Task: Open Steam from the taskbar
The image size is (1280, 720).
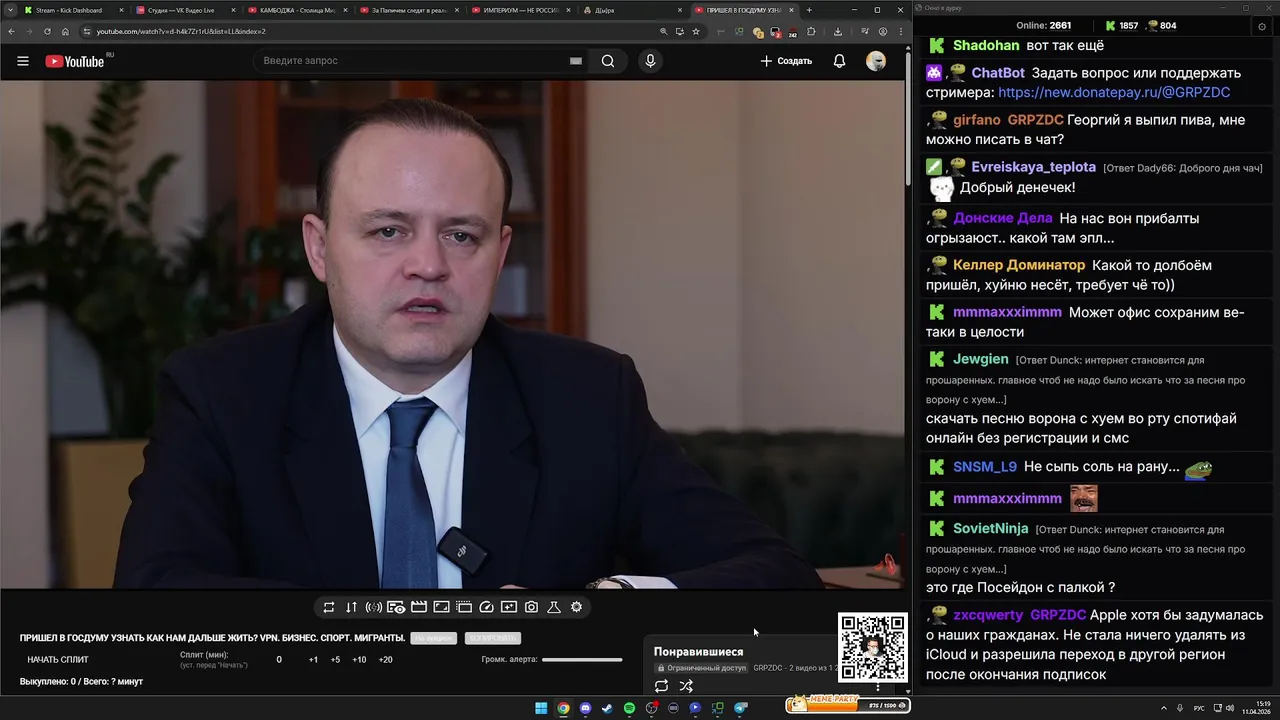Action: pyautogui.click(x=607, y=708)
